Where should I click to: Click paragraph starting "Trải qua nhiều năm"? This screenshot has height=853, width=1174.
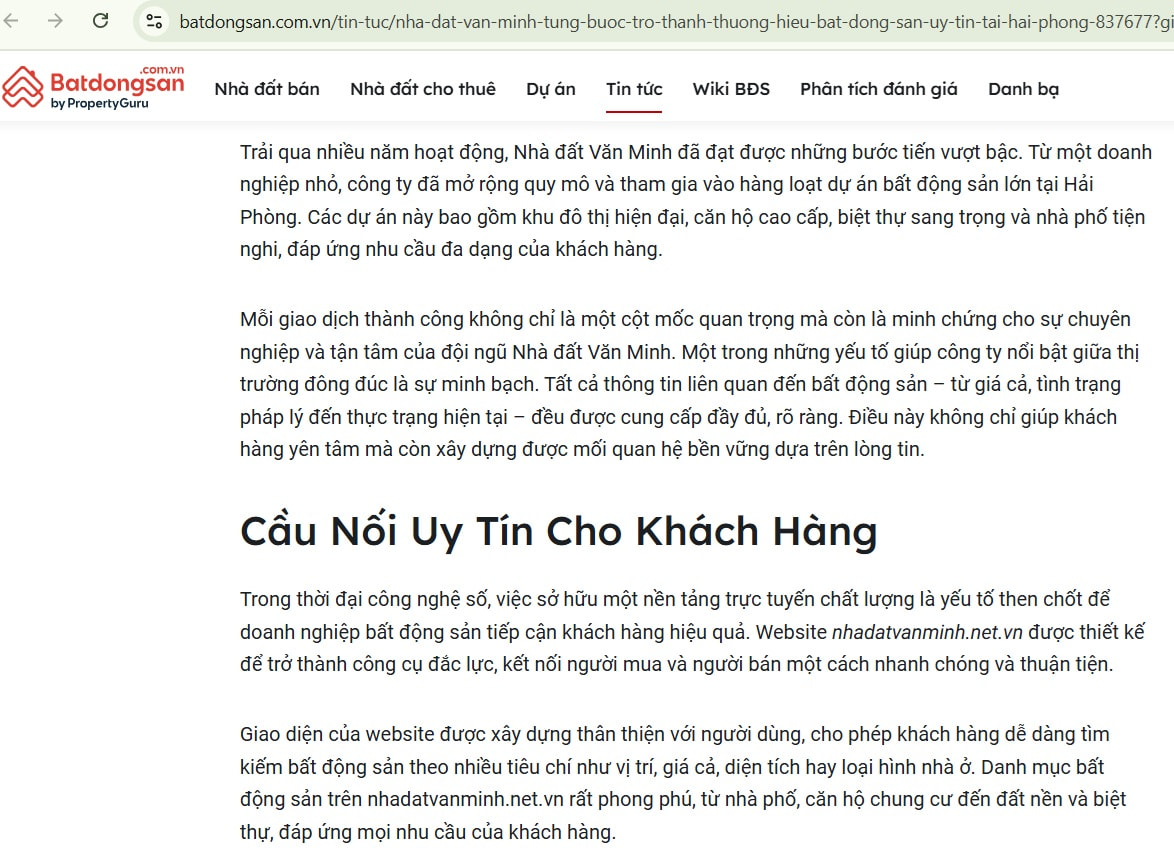tap(696, 201)
